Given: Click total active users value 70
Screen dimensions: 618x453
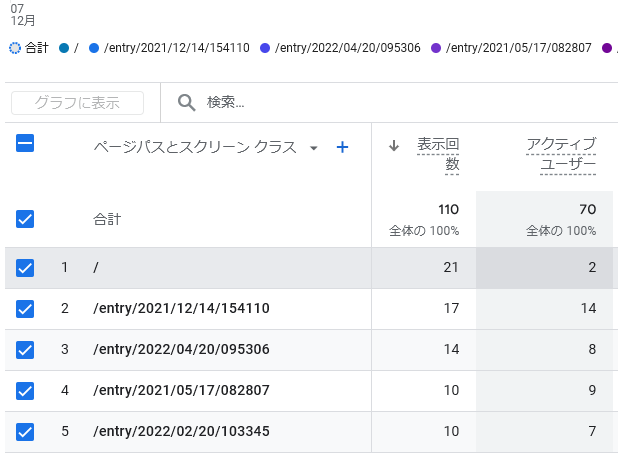Looking at the screenshot, I should [588, 209].
